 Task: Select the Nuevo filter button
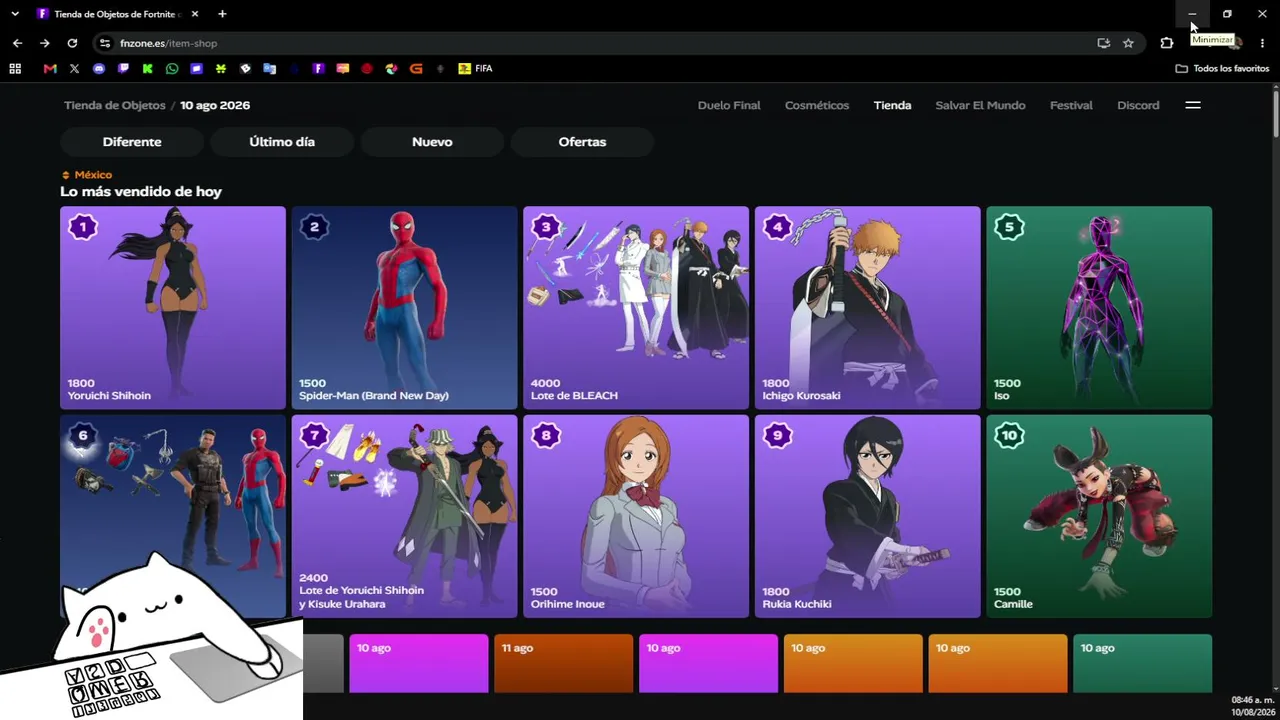coord(432,142)
